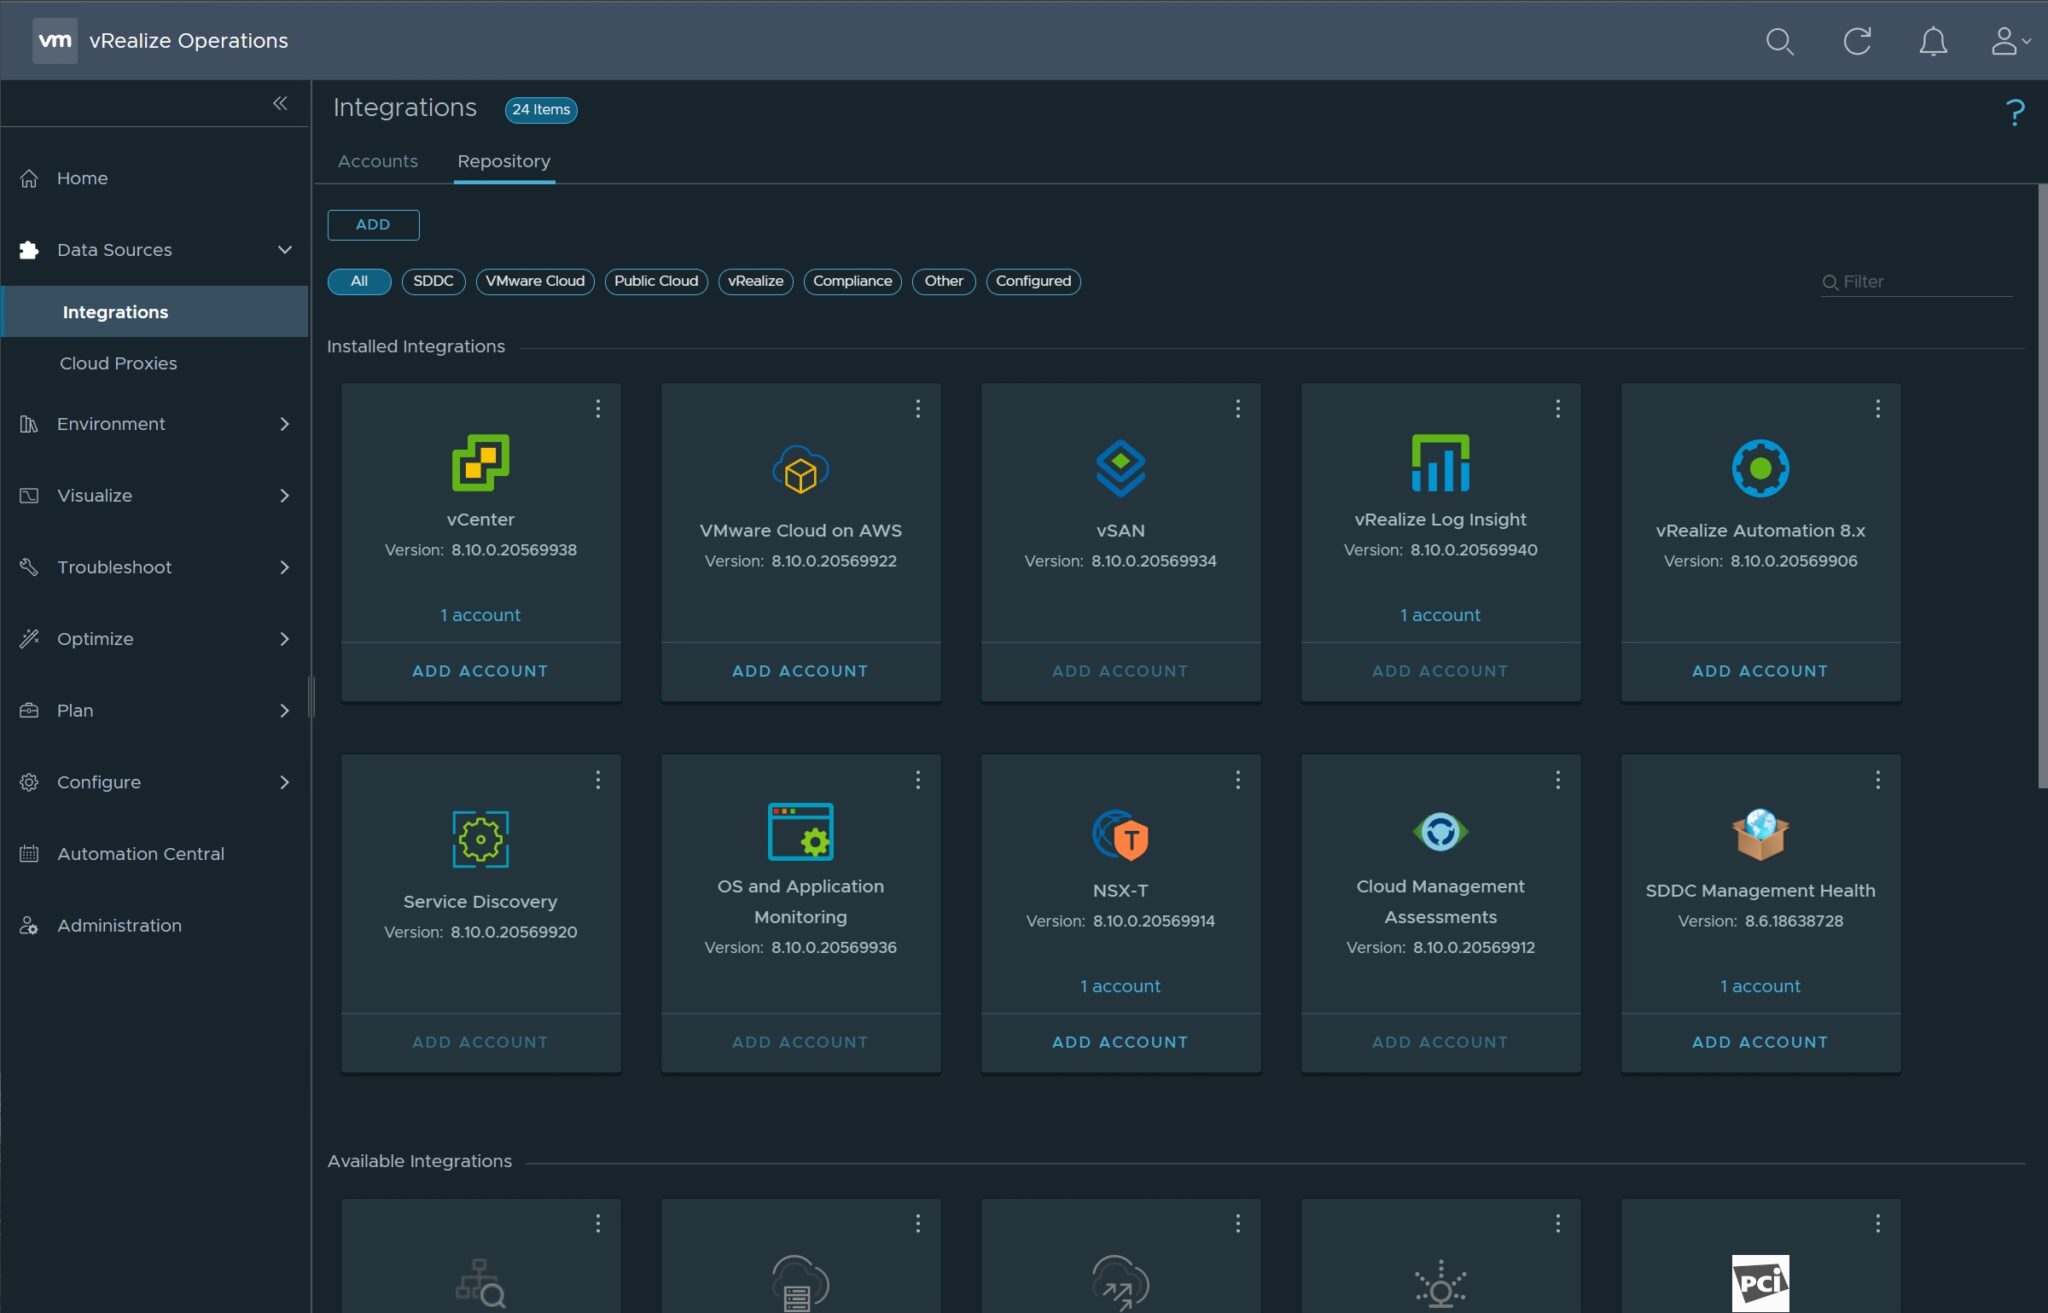Select the vSAN integration icon
The height and width of the screenshot is (1313, 2048).
1120,465
